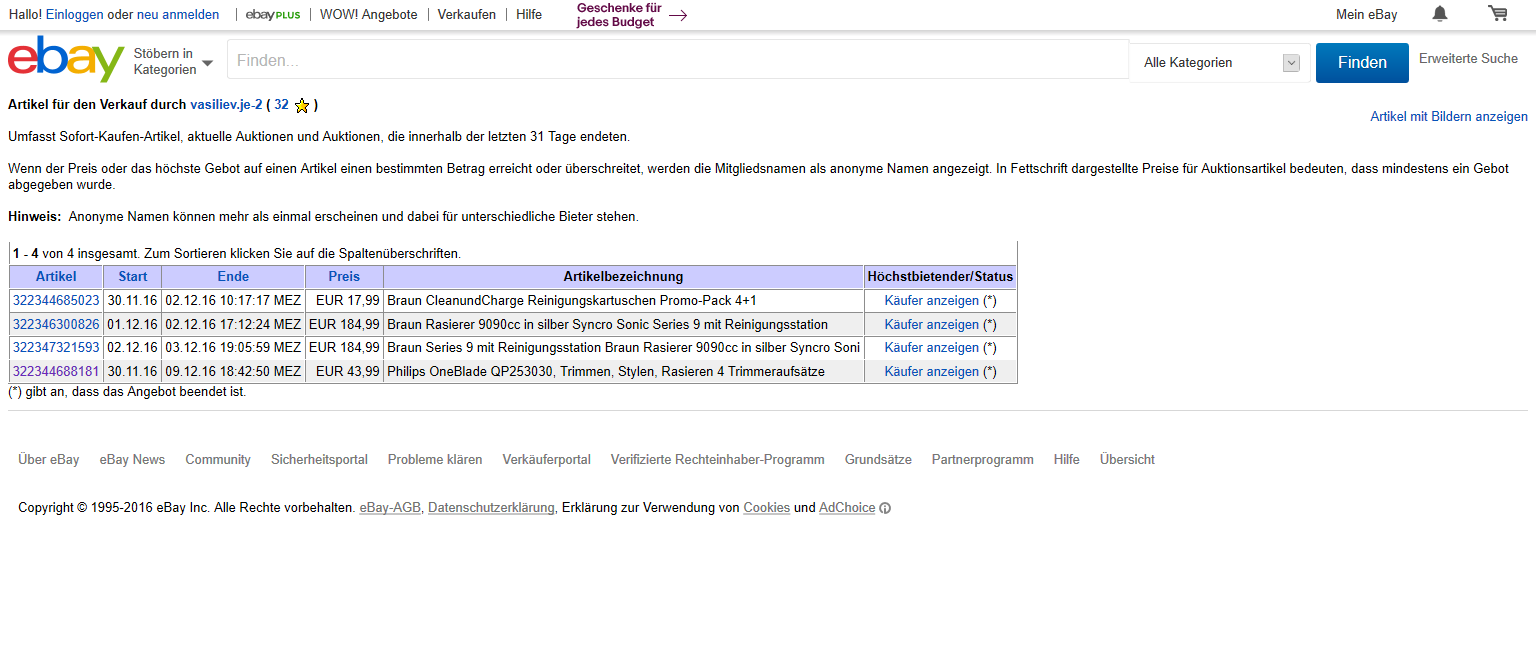Open the Alle Kategorien dropdown
1536x654 pixels.
coord(1221,63)
